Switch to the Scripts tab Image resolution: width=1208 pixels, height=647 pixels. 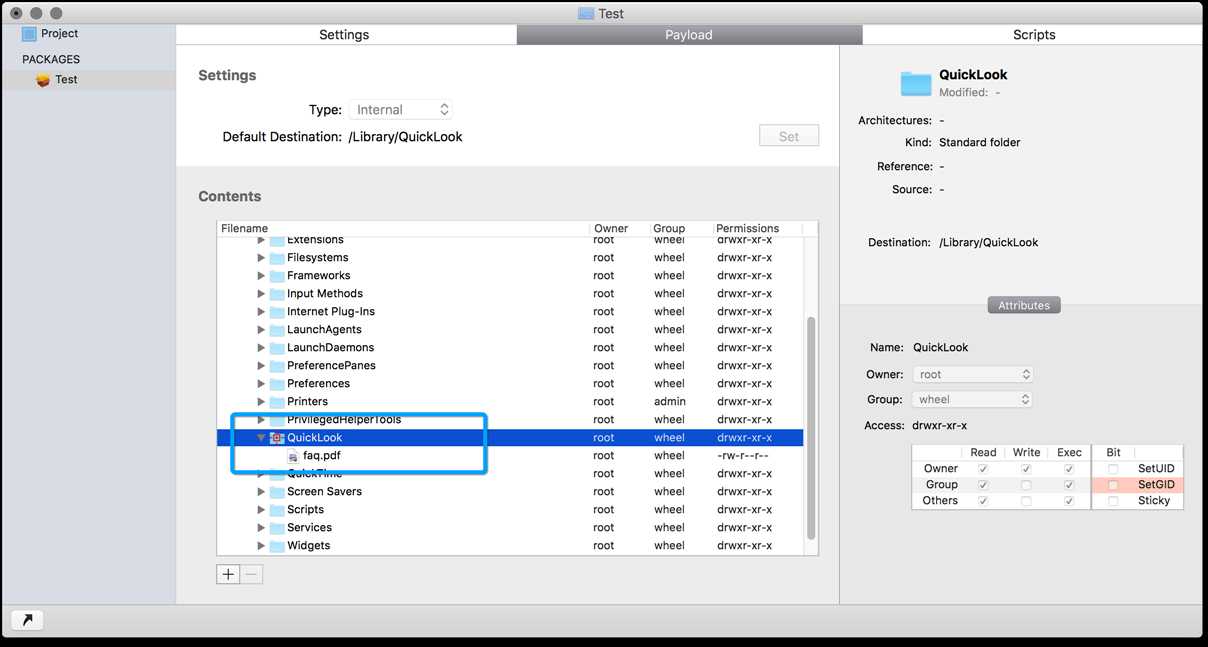point(1033,35)
